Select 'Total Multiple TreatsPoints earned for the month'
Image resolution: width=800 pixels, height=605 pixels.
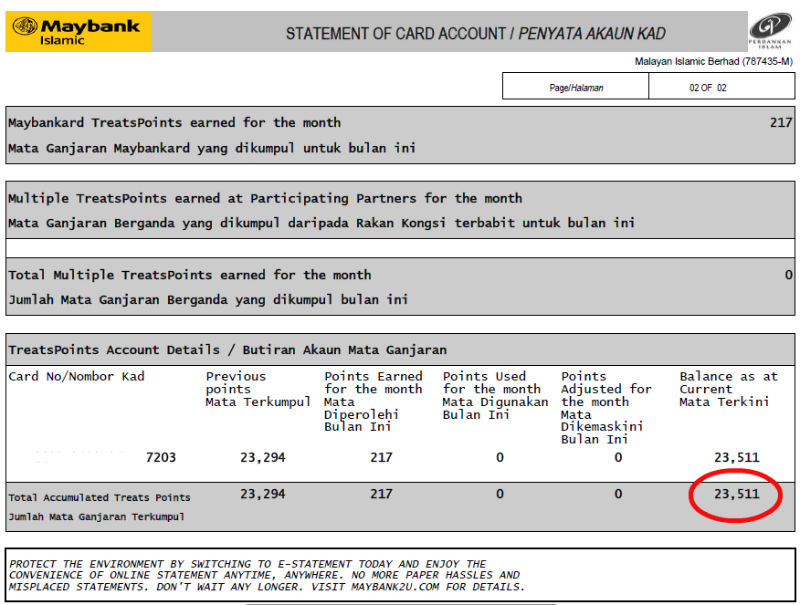(x=190, y=275)
